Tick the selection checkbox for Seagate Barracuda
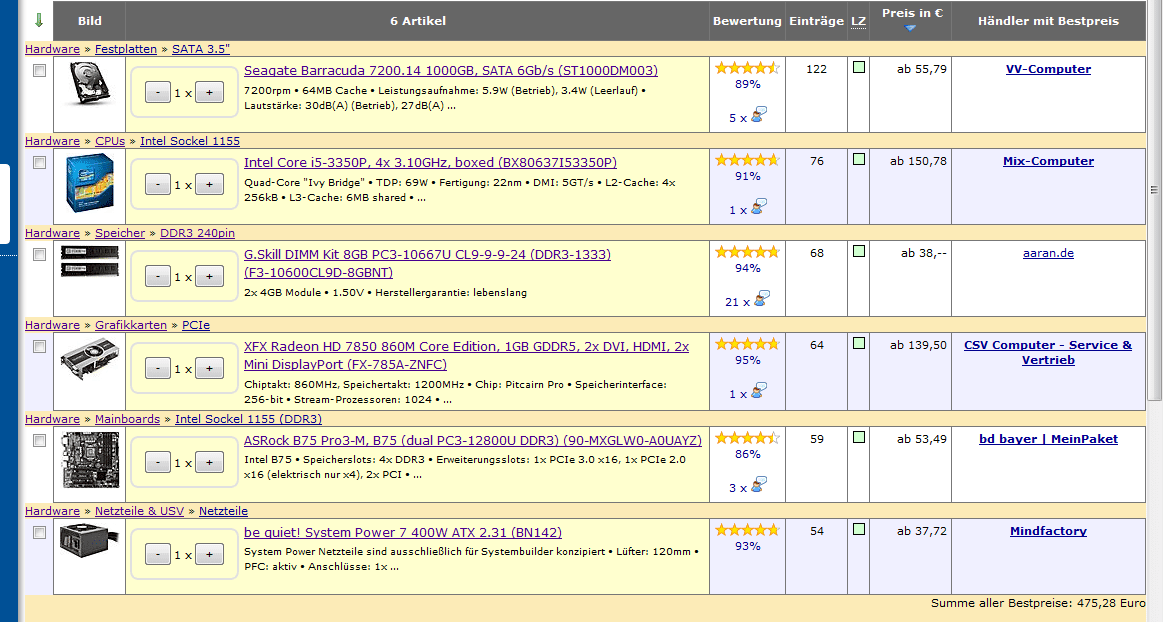The width and height of the screenshot is (1163, 622). tap(39, 70)
